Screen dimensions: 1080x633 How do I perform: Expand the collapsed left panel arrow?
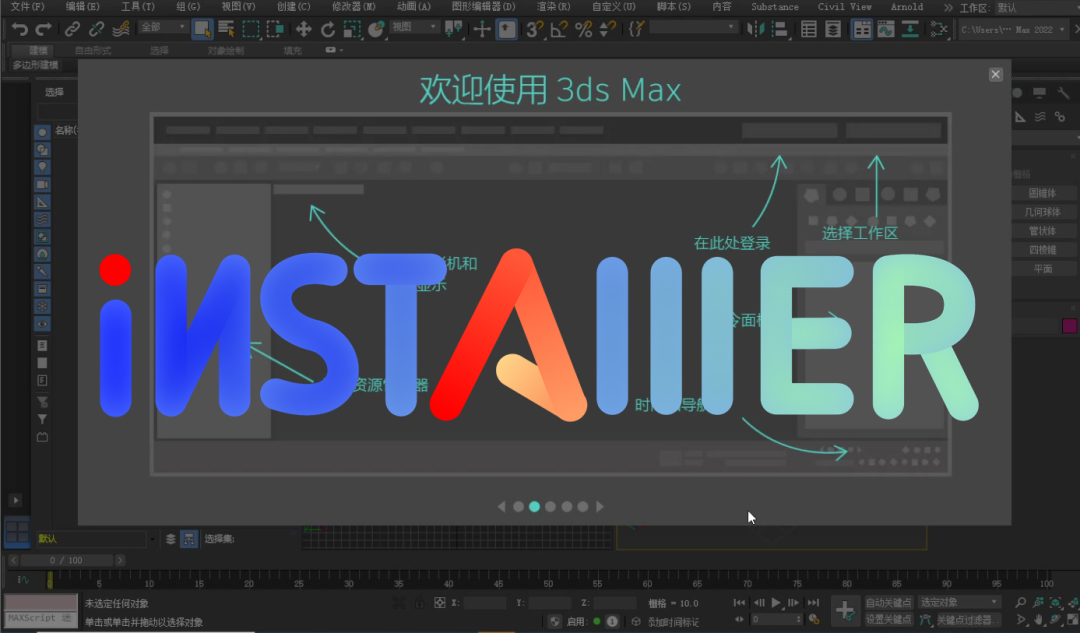(15, 501)
